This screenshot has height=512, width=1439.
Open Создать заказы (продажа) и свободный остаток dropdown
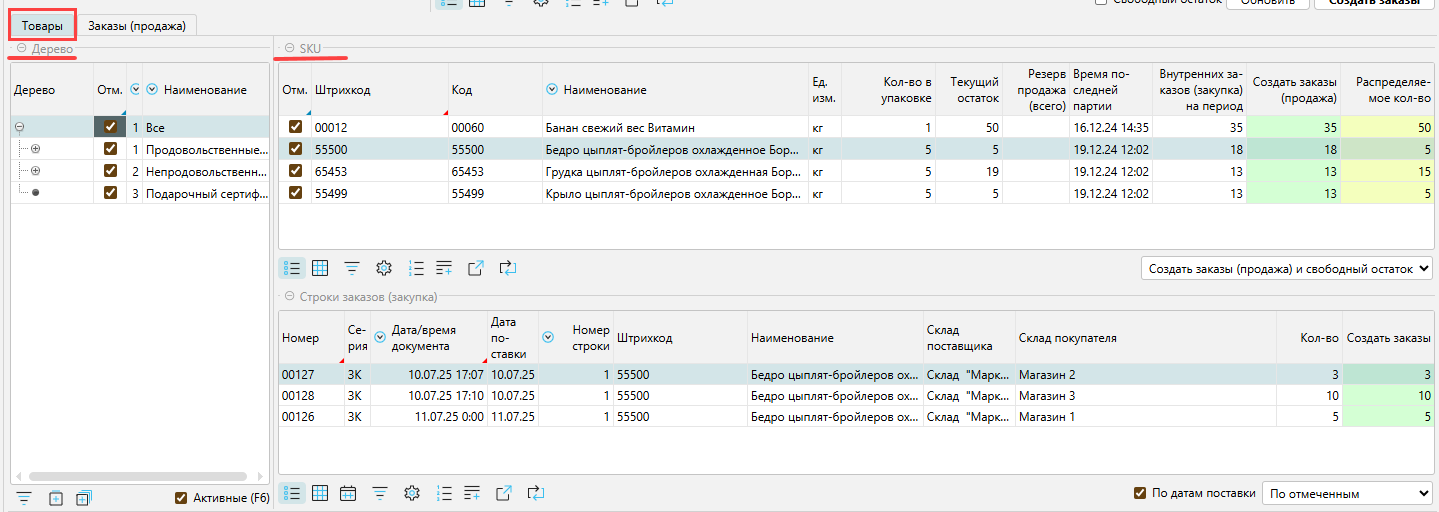point(1286,269)
